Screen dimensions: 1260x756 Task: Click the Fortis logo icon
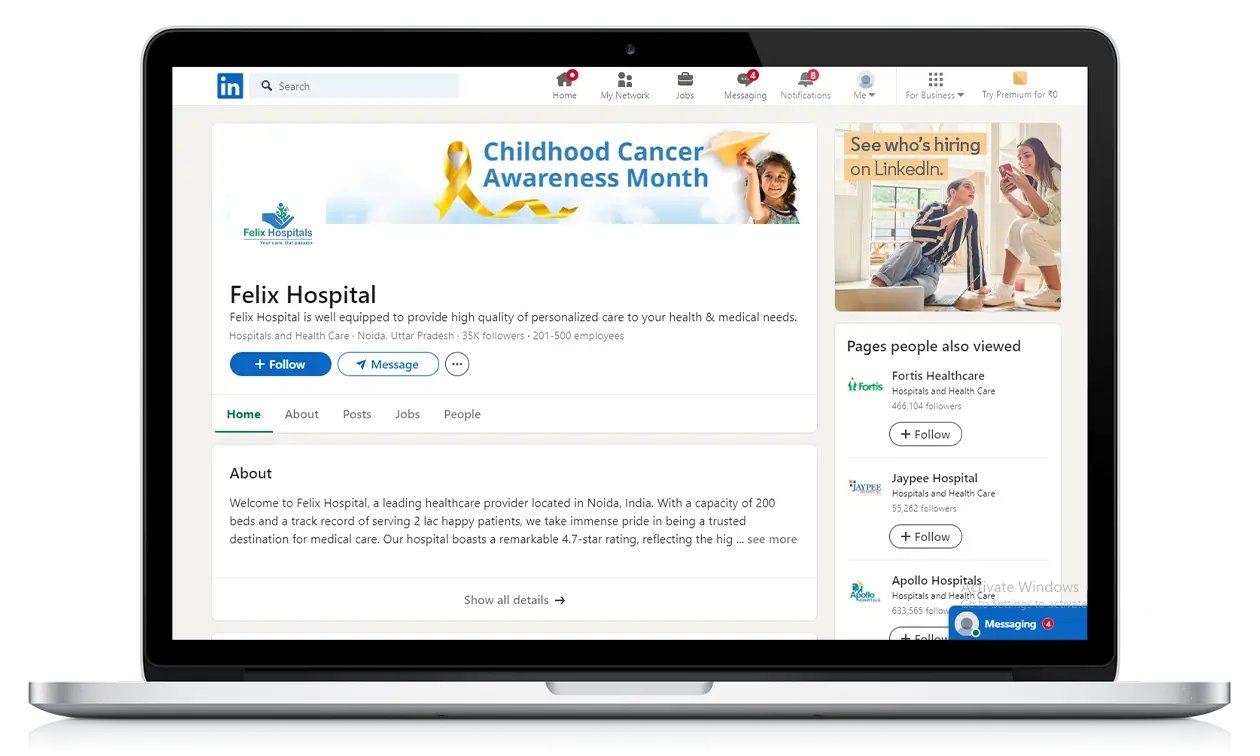point(865,385)
